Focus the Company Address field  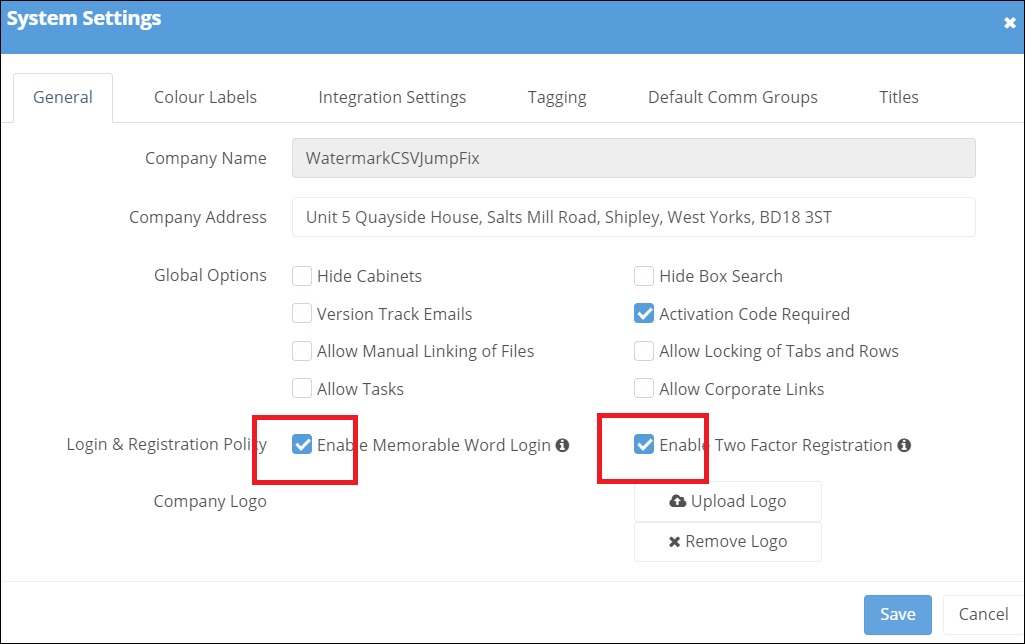coord(633,217)
